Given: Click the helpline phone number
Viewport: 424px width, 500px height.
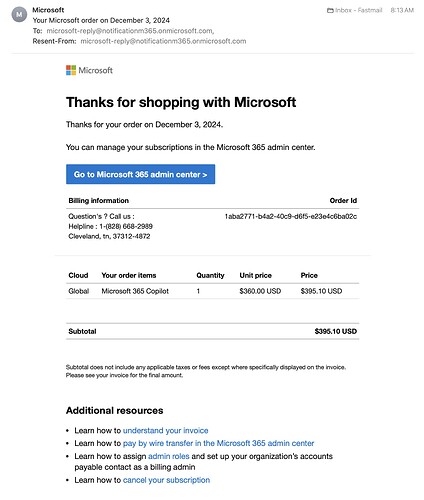Looking at the screenshot, I should tap(126, 226).
